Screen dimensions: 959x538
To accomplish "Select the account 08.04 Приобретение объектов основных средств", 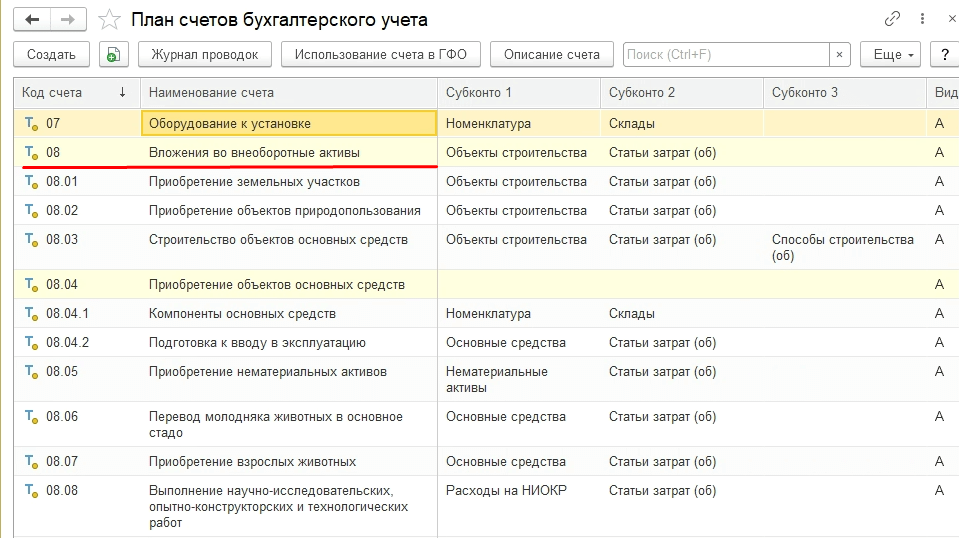I will [276, 285].
